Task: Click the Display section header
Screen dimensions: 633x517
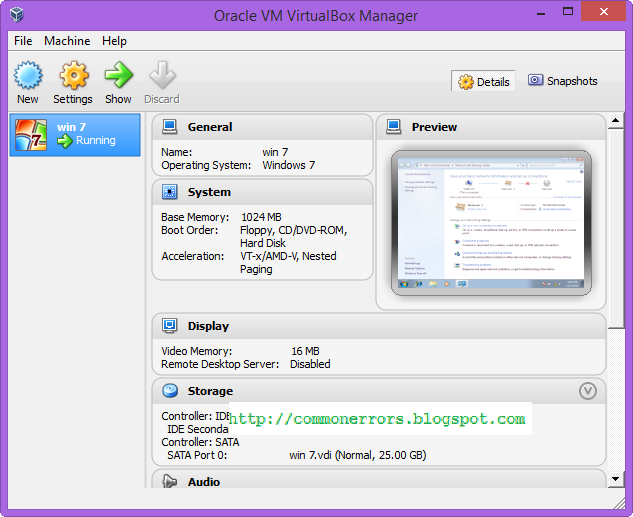Action: (379, 326)
